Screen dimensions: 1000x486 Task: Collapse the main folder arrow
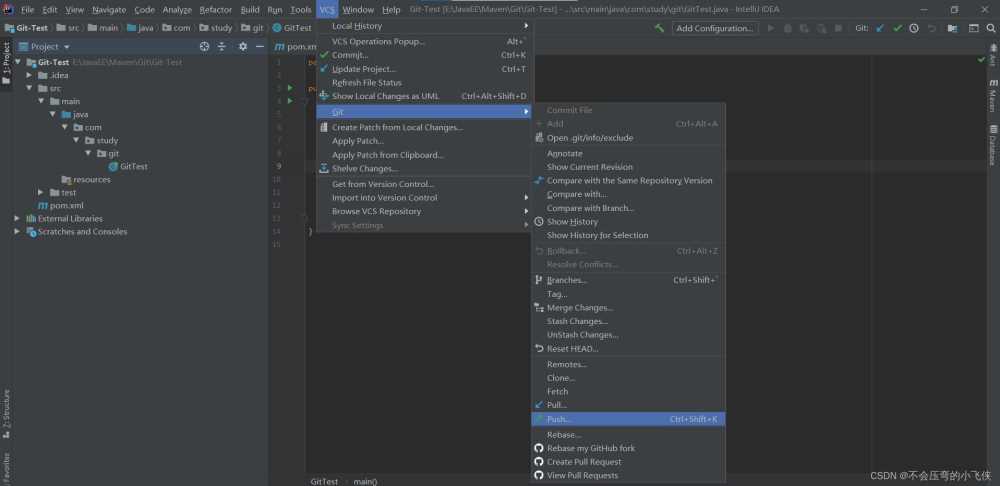[x=41, y=101]
